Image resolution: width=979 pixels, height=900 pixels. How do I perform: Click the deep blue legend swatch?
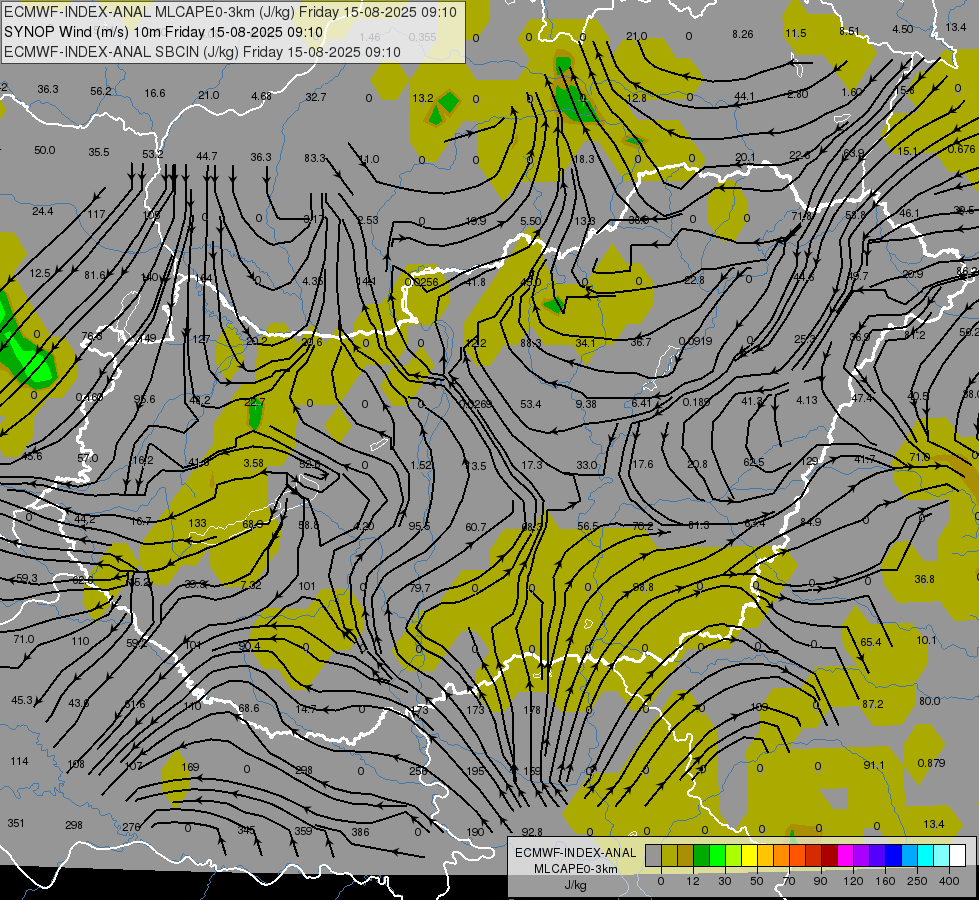click(893, 856)
